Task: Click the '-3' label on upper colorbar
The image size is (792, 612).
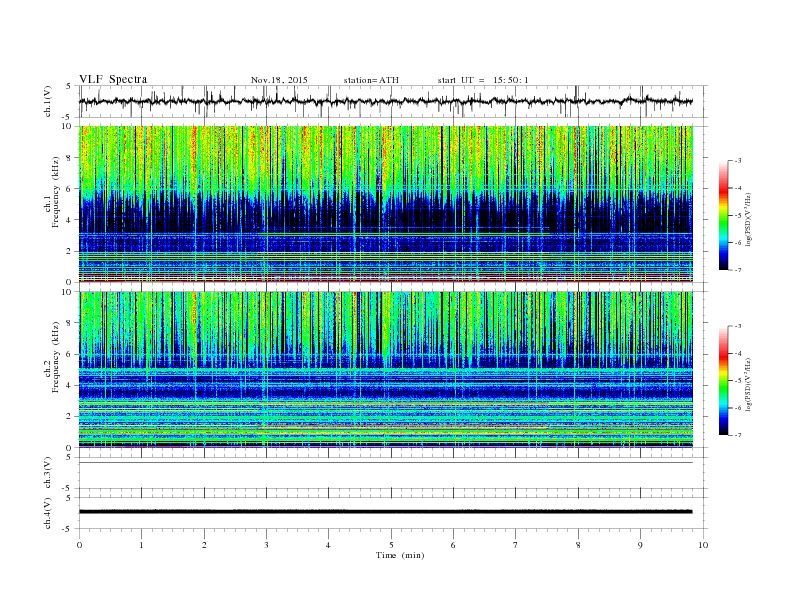Action: (738, 161)
